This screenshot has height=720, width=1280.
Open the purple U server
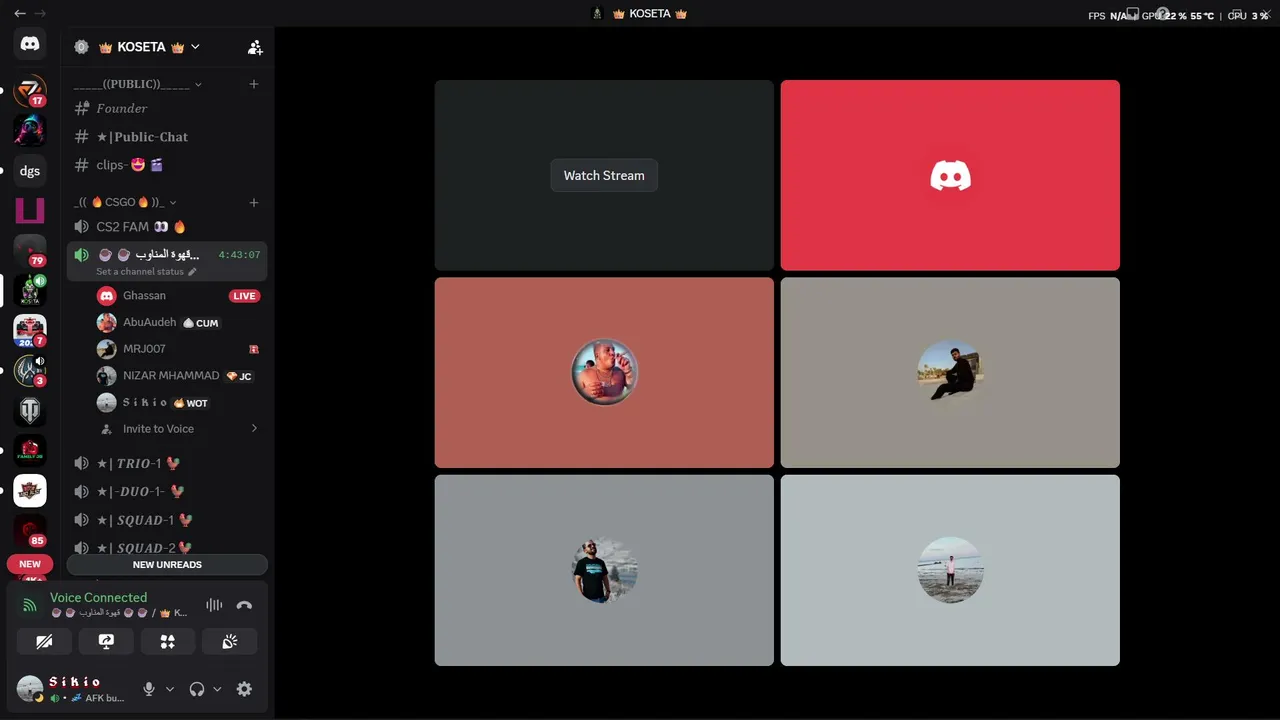tap(30, 211)
